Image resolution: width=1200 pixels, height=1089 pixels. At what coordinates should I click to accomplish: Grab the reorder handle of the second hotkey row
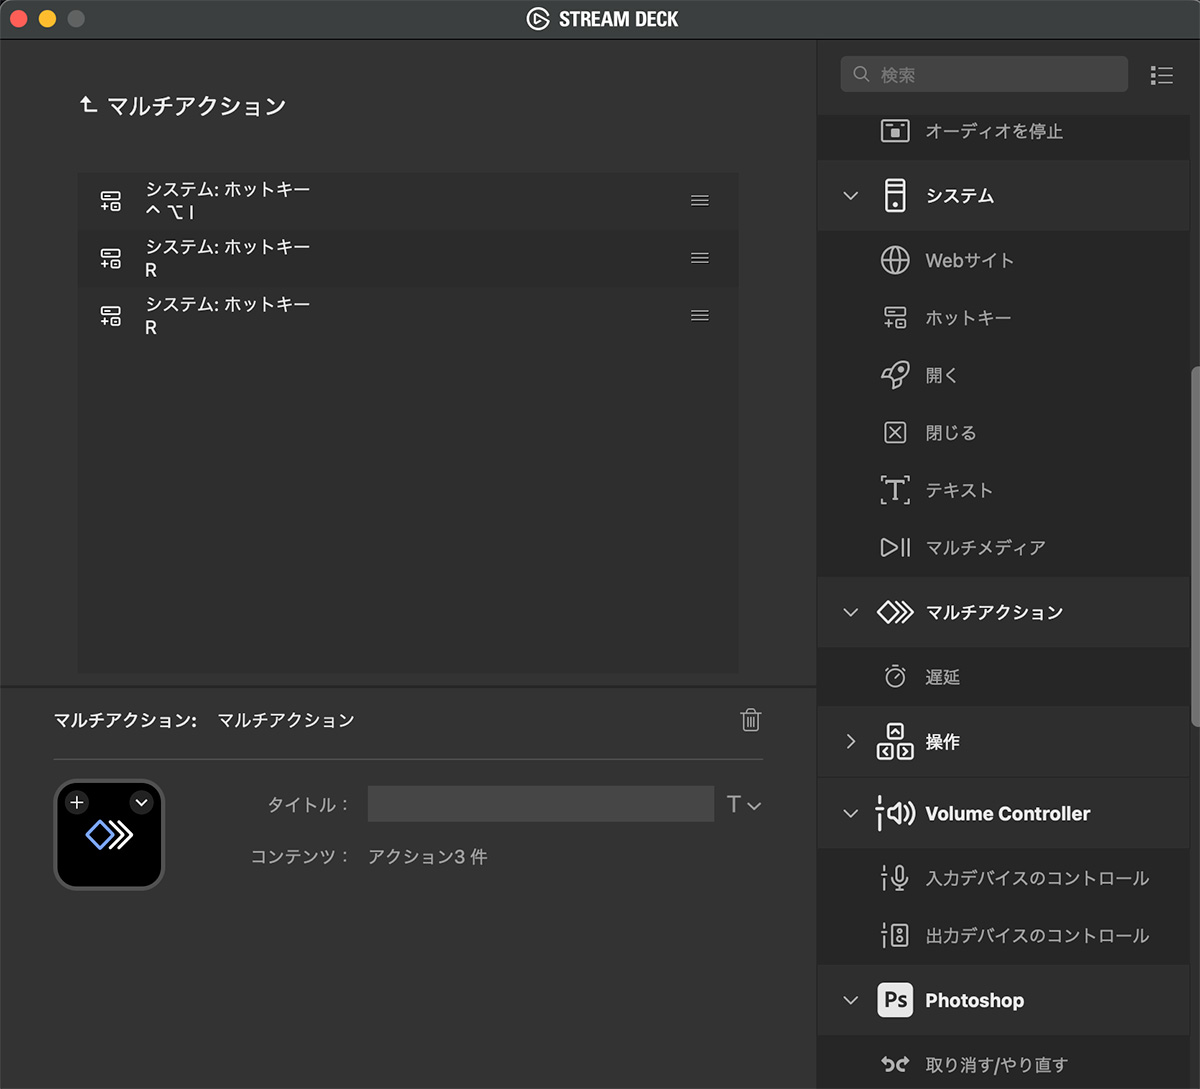(x=700, y=258)
